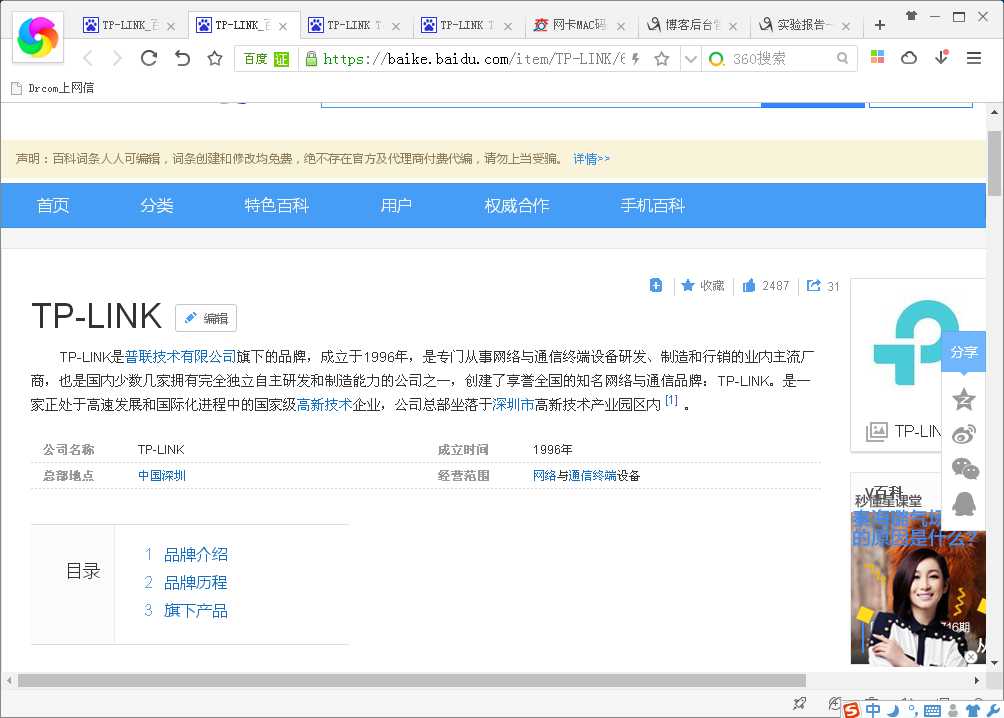Viewport: 1004px width, 718px height.
Task: Click the magnifier search icon
Action: click(842, 58)
